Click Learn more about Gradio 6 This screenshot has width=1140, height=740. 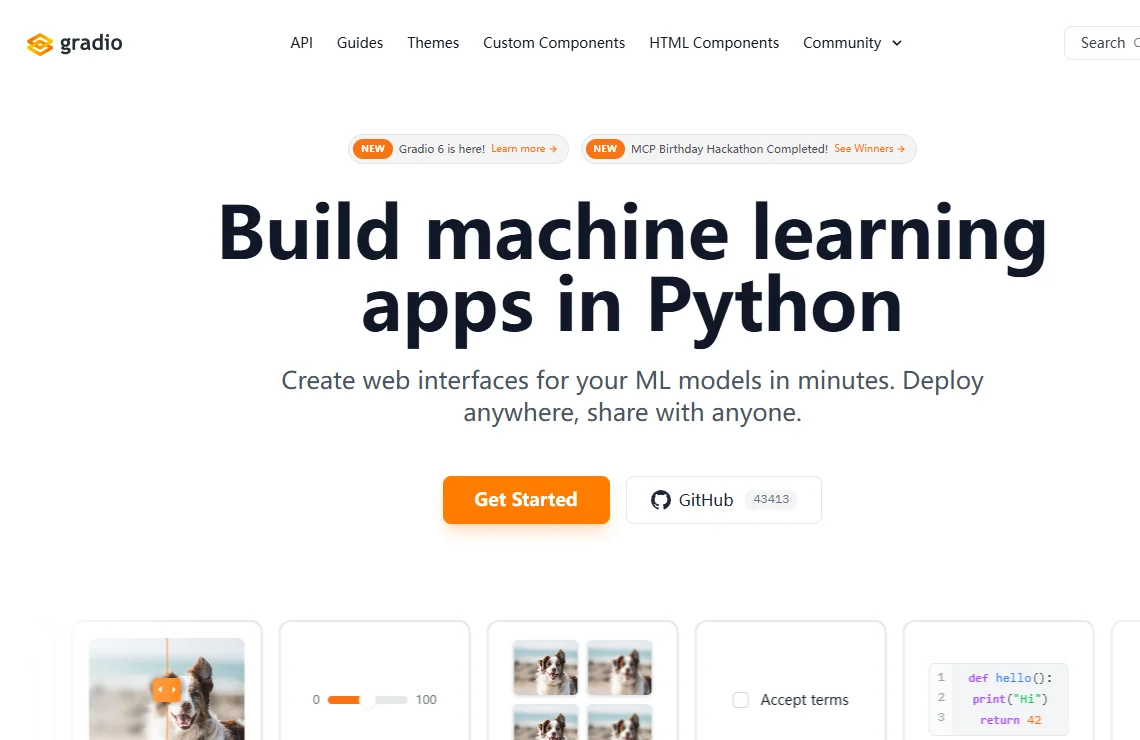(x=524, y=148)
